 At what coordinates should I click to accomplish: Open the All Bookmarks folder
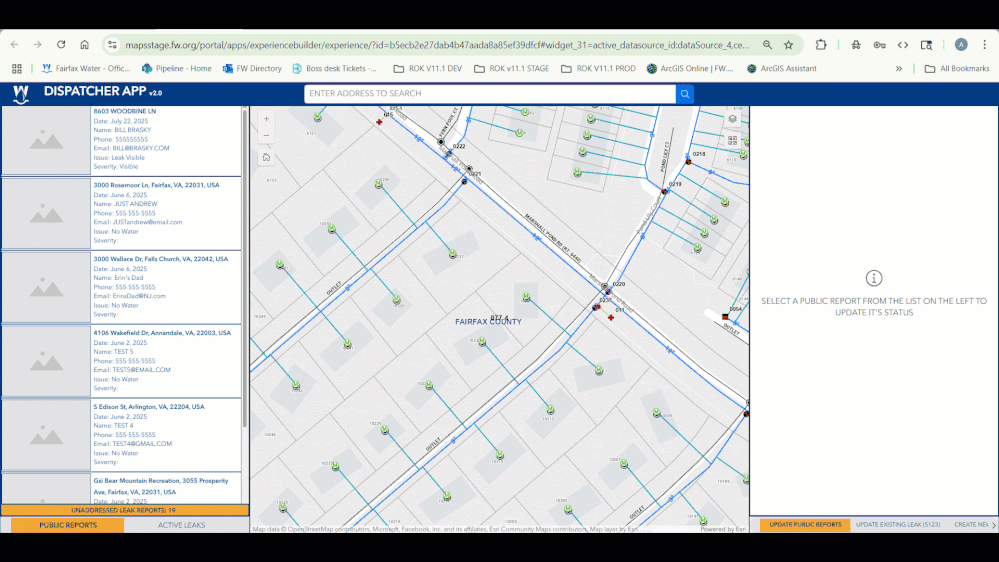[x=957, y=68]
